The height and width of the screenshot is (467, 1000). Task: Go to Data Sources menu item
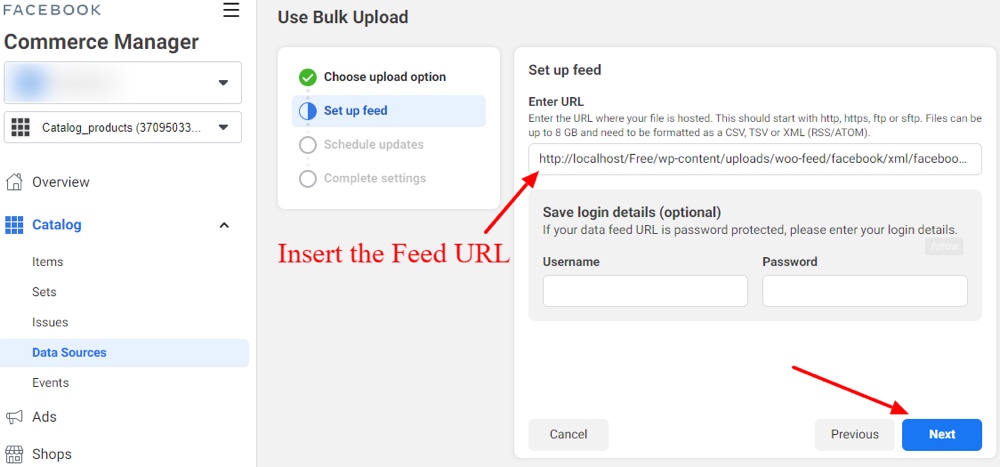pyautogui.click(x=69, y=353)
